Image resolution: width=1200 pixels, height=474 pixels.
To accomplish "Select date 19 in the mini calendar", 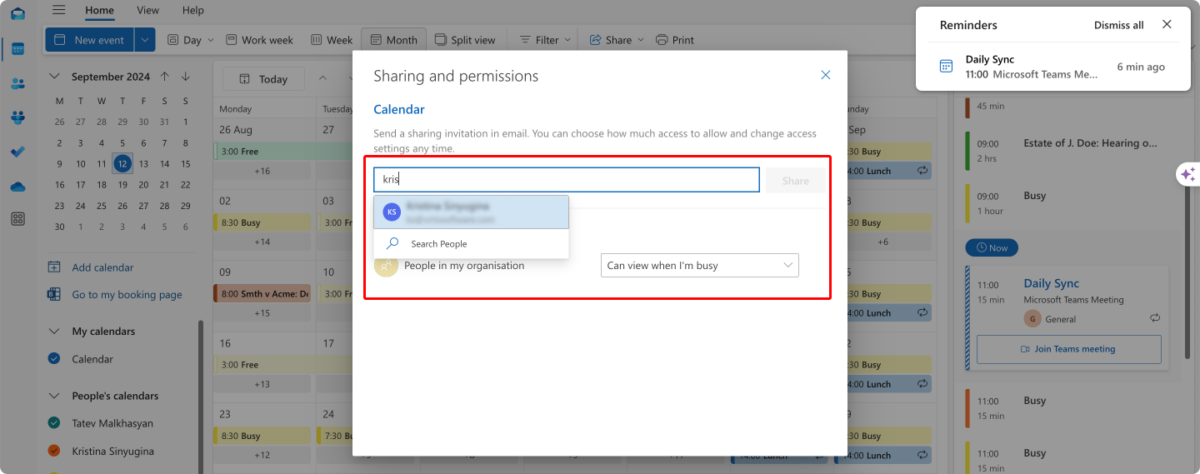I will pyautogui.click(x=122, y=184).
